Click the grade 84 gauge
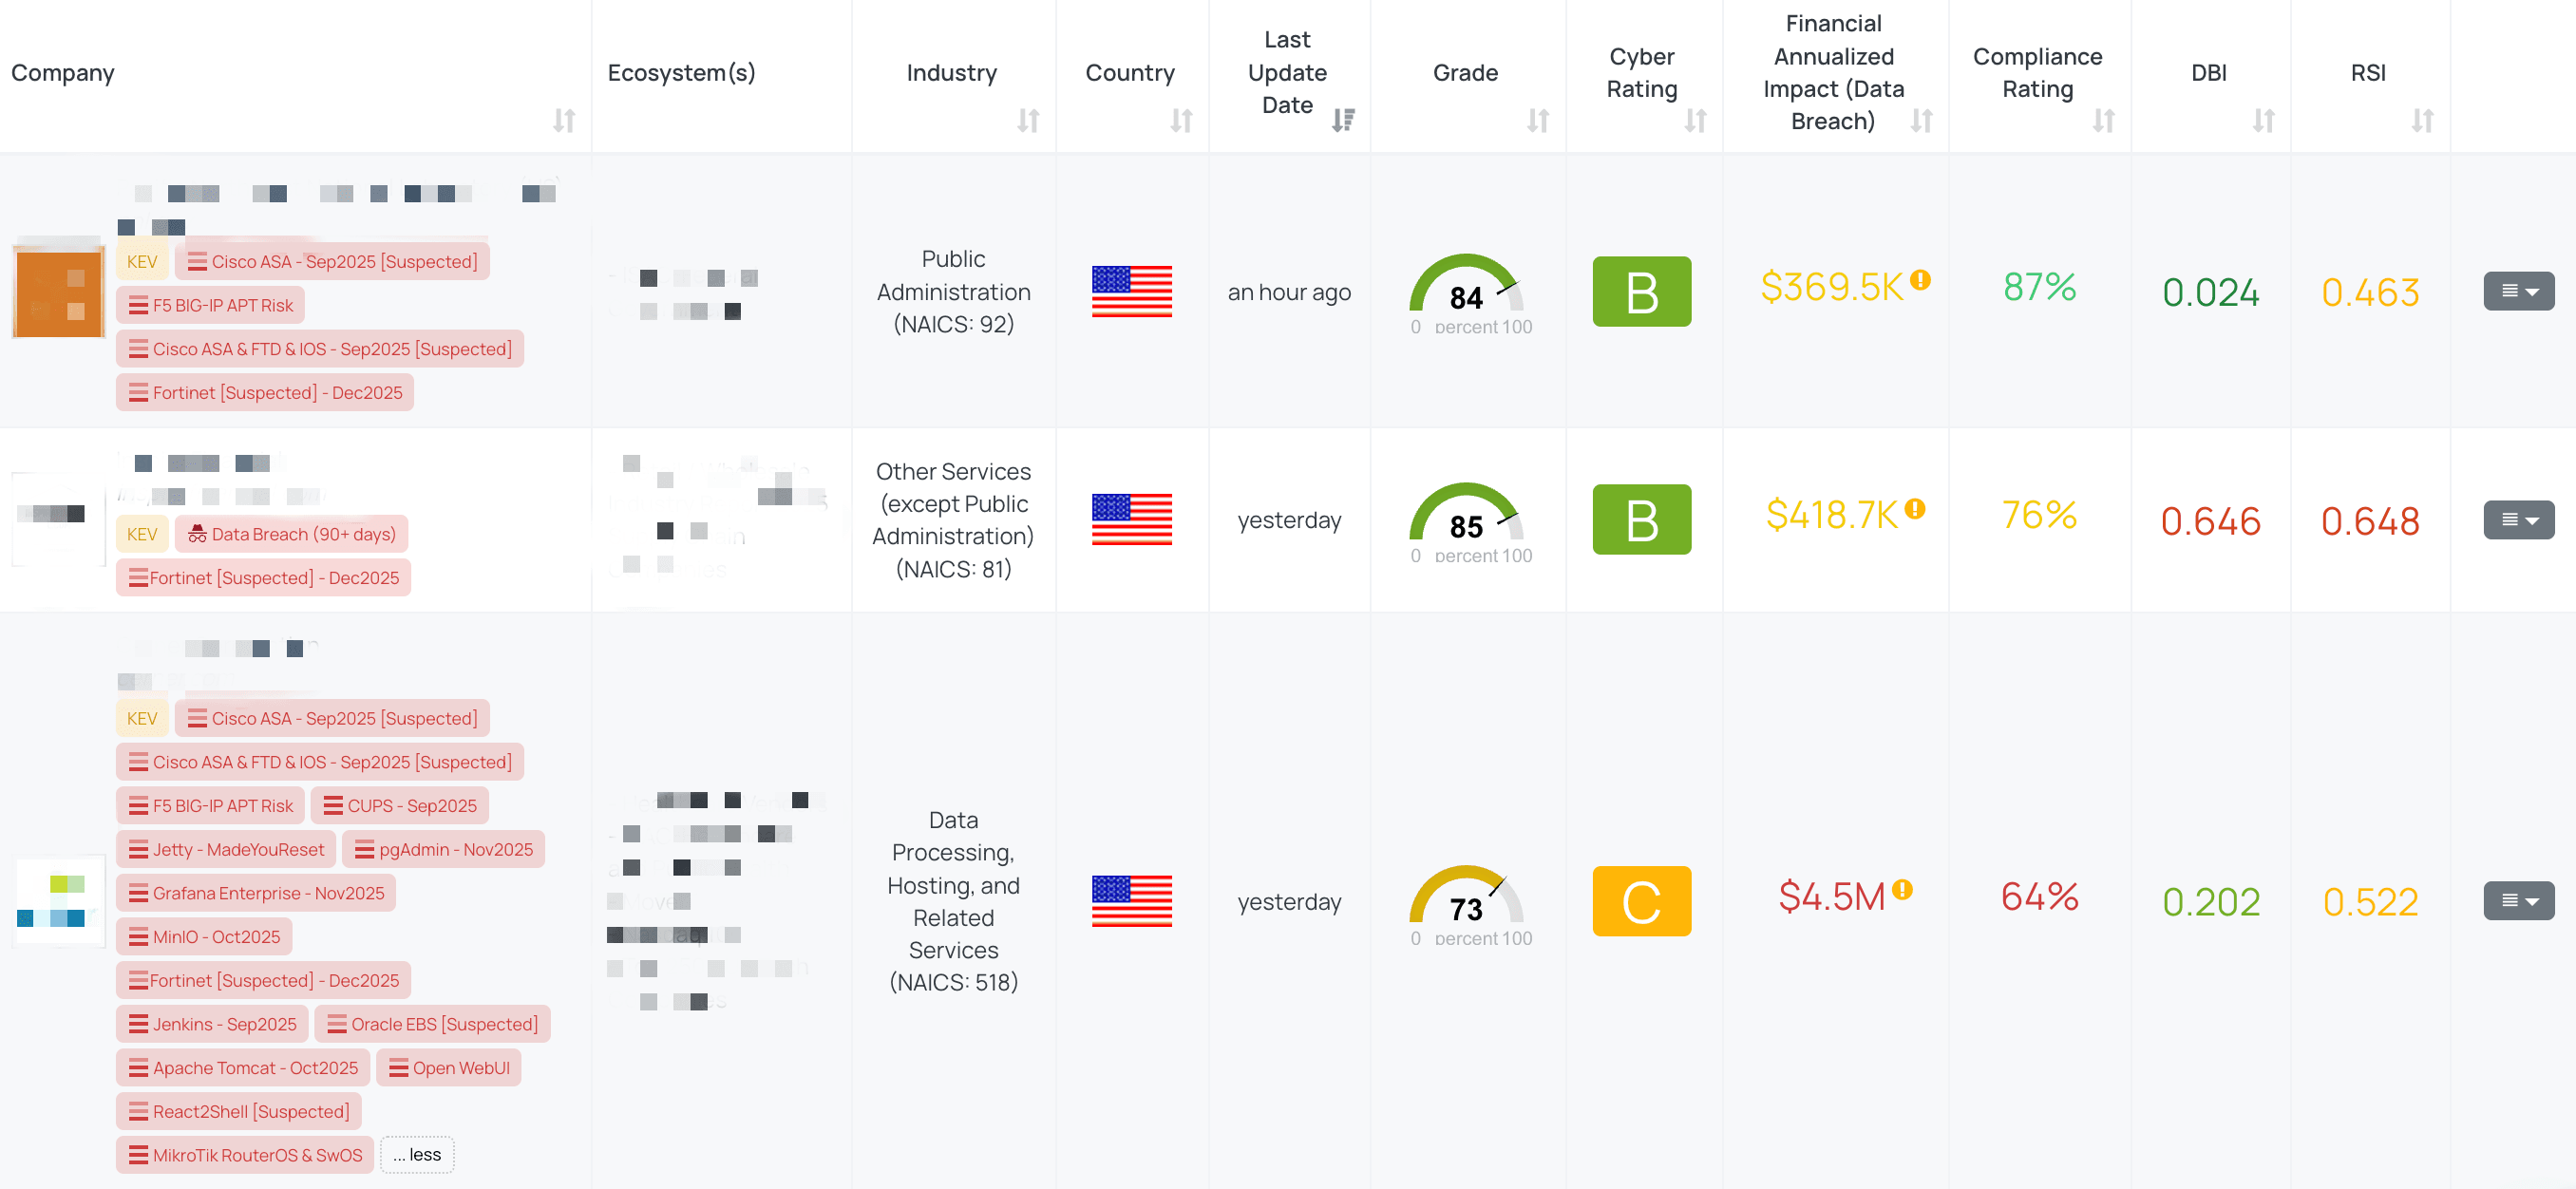Viewport: 2576px width, 1189px height. (x=1465, y=291)
